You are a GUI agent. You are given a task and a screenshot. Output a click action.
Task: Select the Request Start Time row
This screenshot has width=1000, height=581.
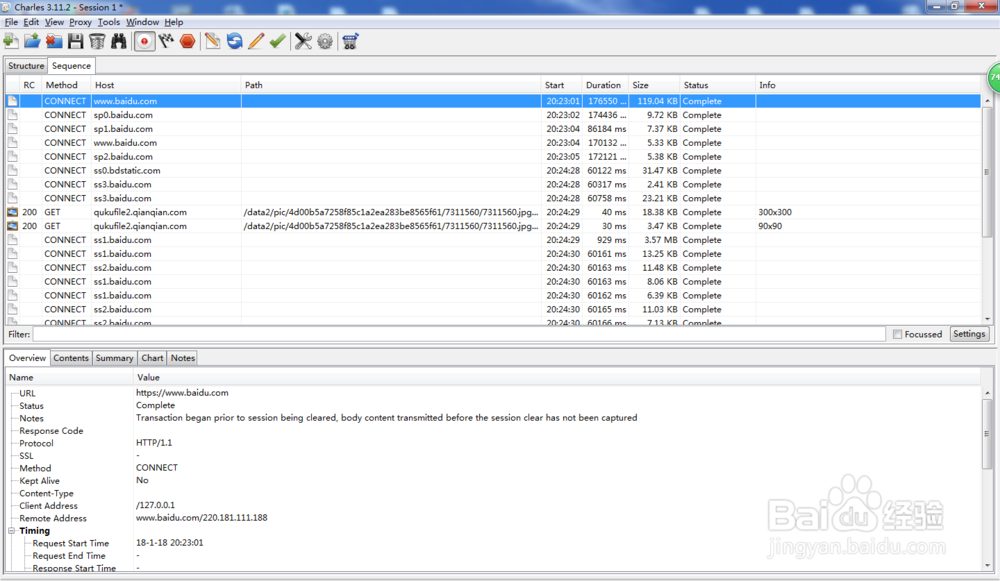point(493,543)
